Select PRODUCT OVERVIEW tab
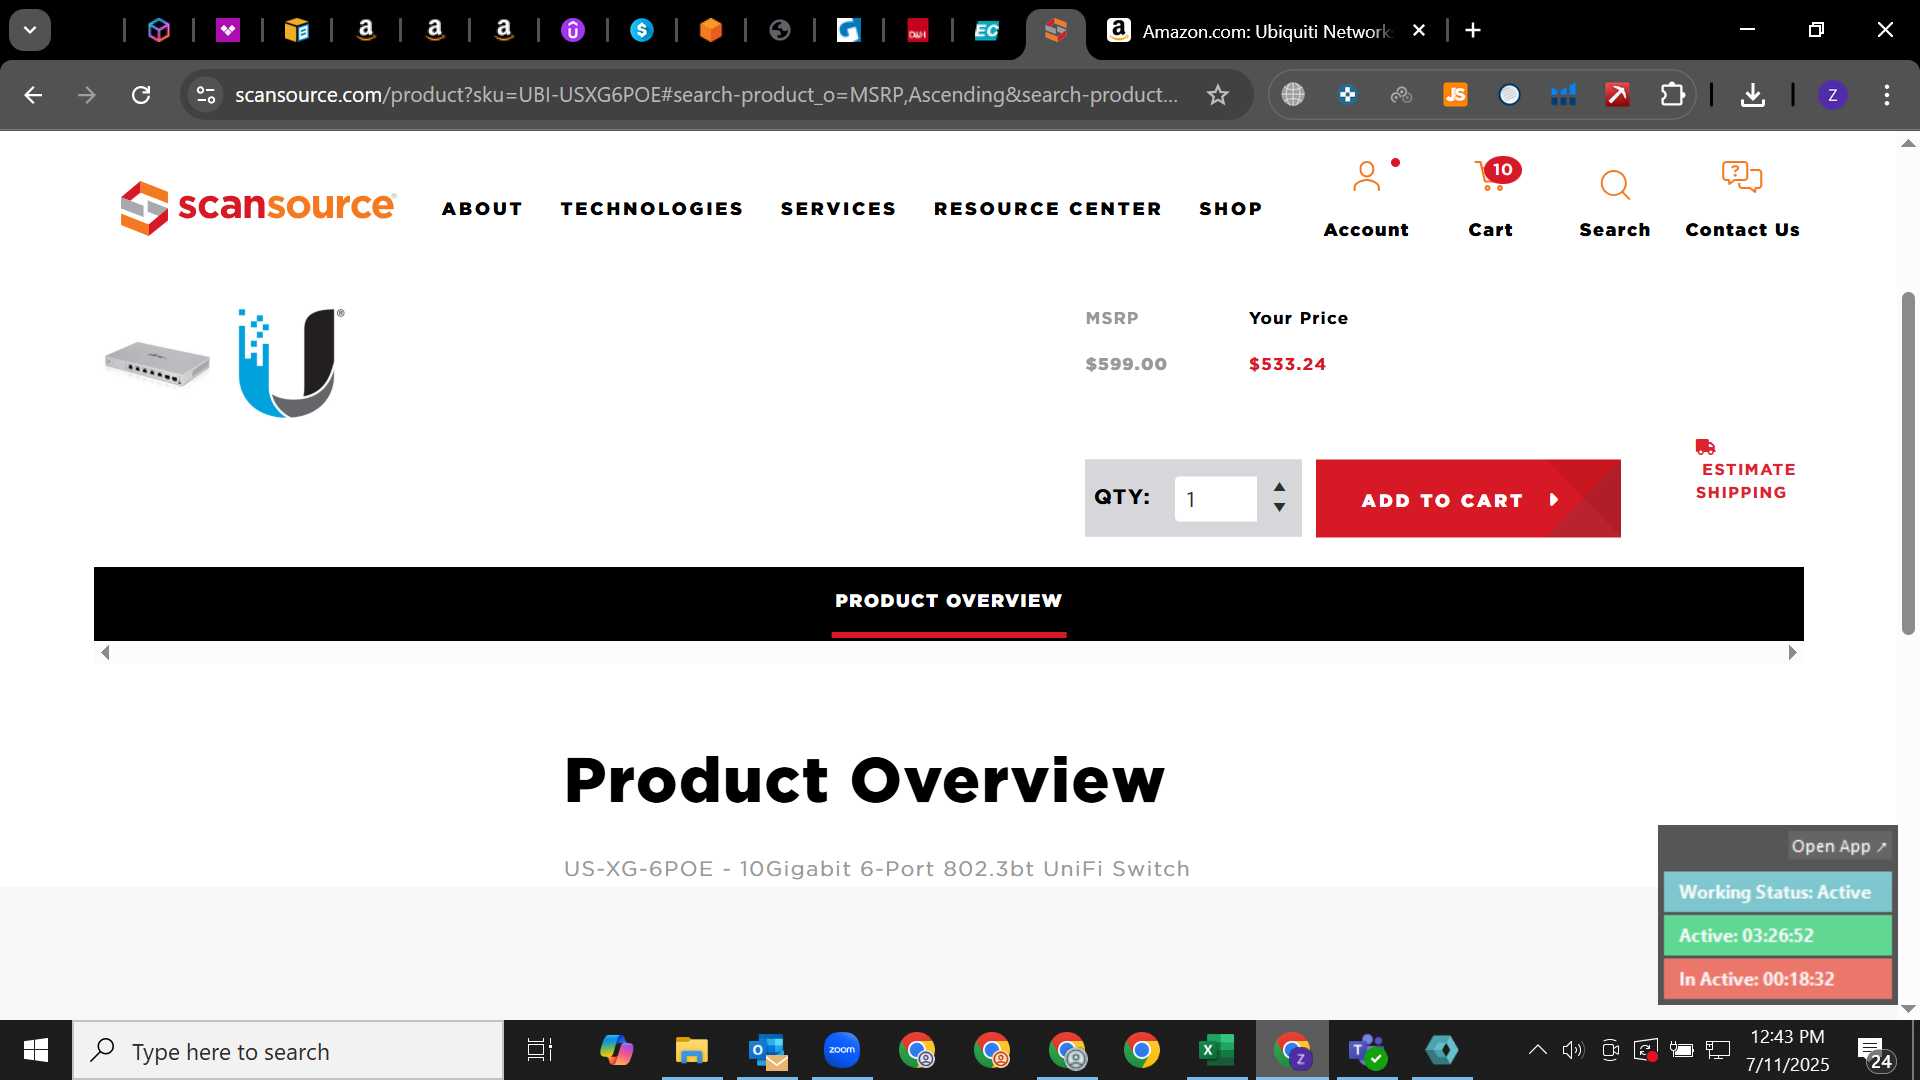 point(948,601)
